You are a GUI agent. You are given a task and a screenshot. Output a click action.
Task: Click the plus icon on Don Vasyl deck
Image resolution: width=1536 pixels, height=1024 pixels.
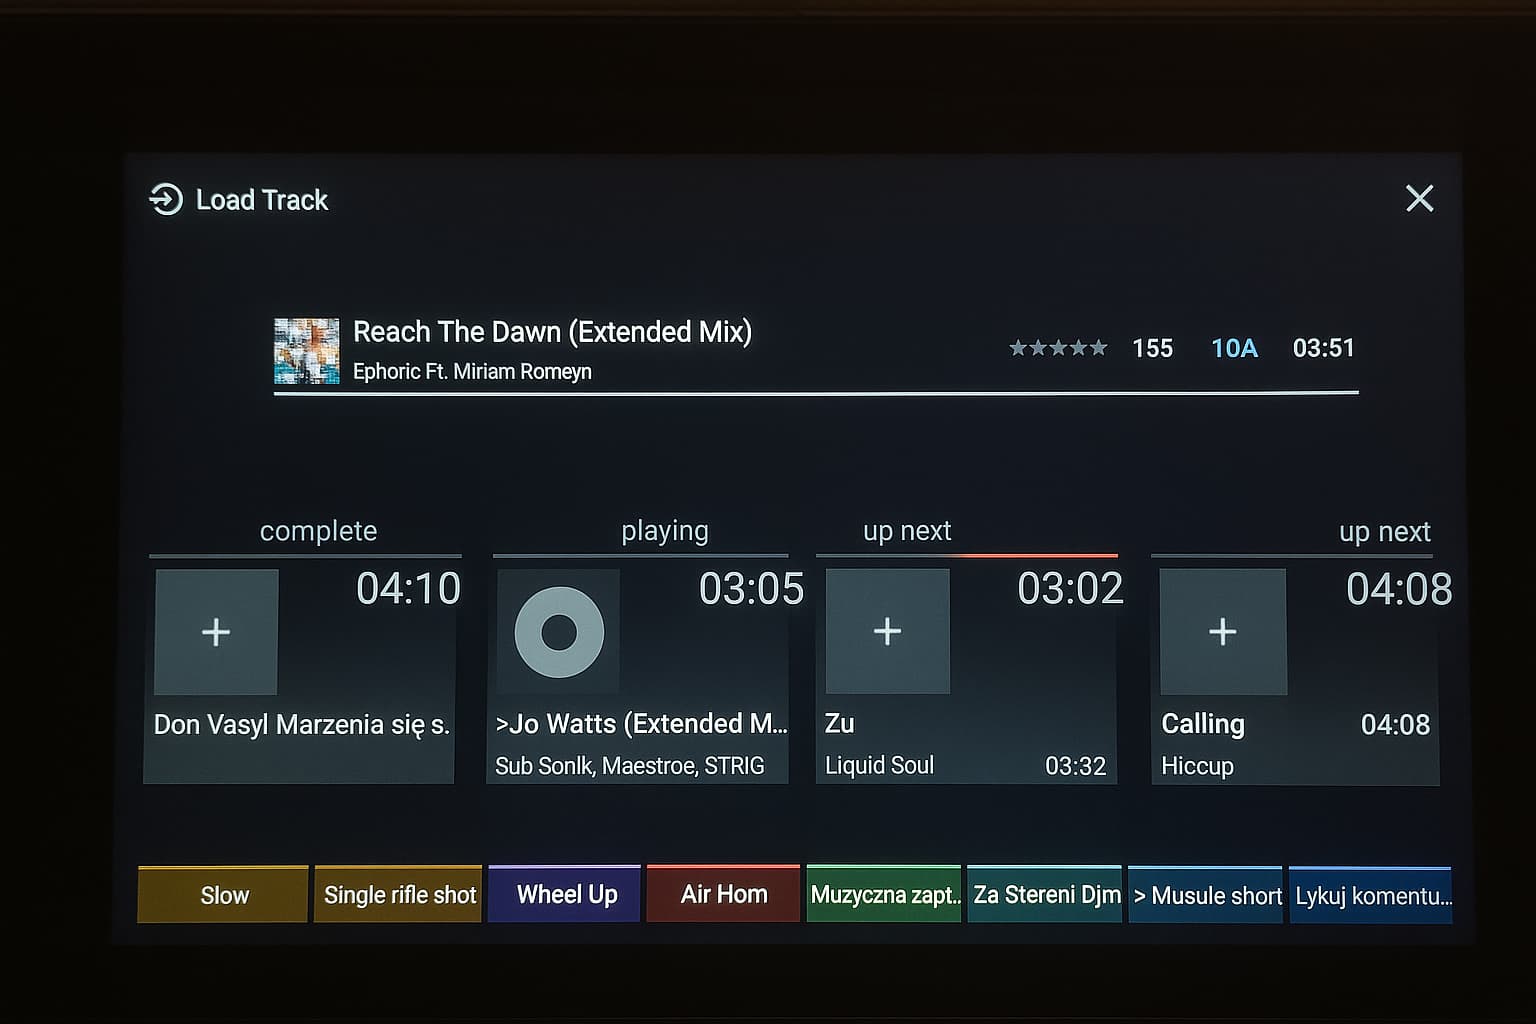216,632
